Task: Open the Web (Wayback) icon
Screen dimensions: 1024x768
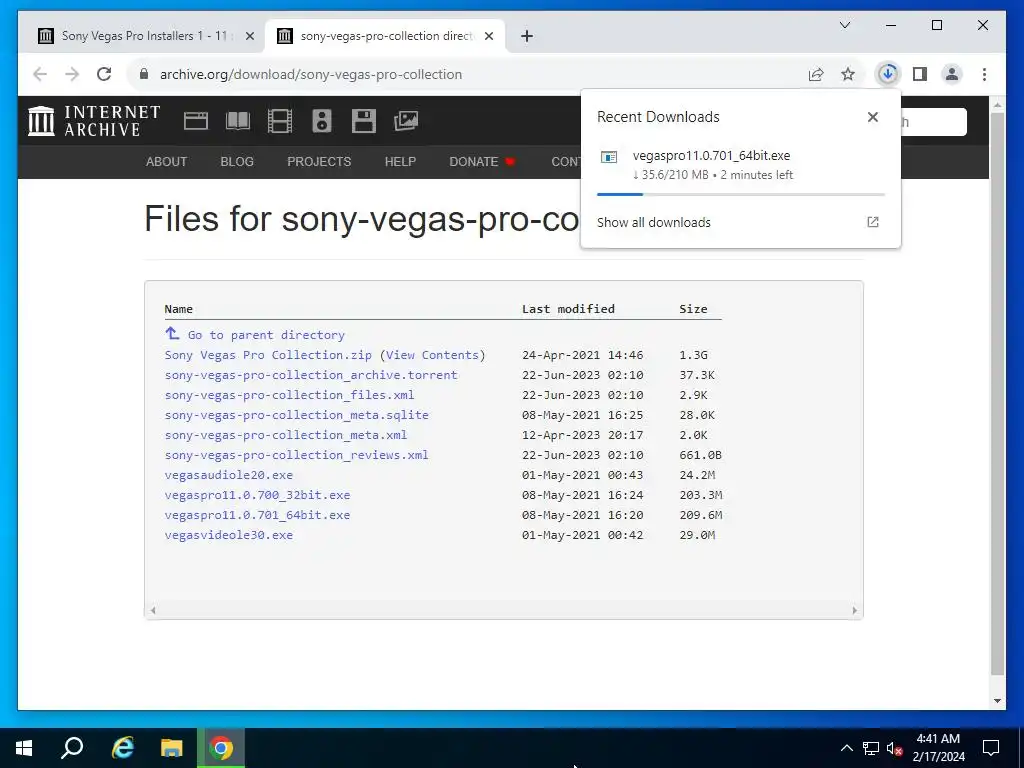Action: (196, 121)
